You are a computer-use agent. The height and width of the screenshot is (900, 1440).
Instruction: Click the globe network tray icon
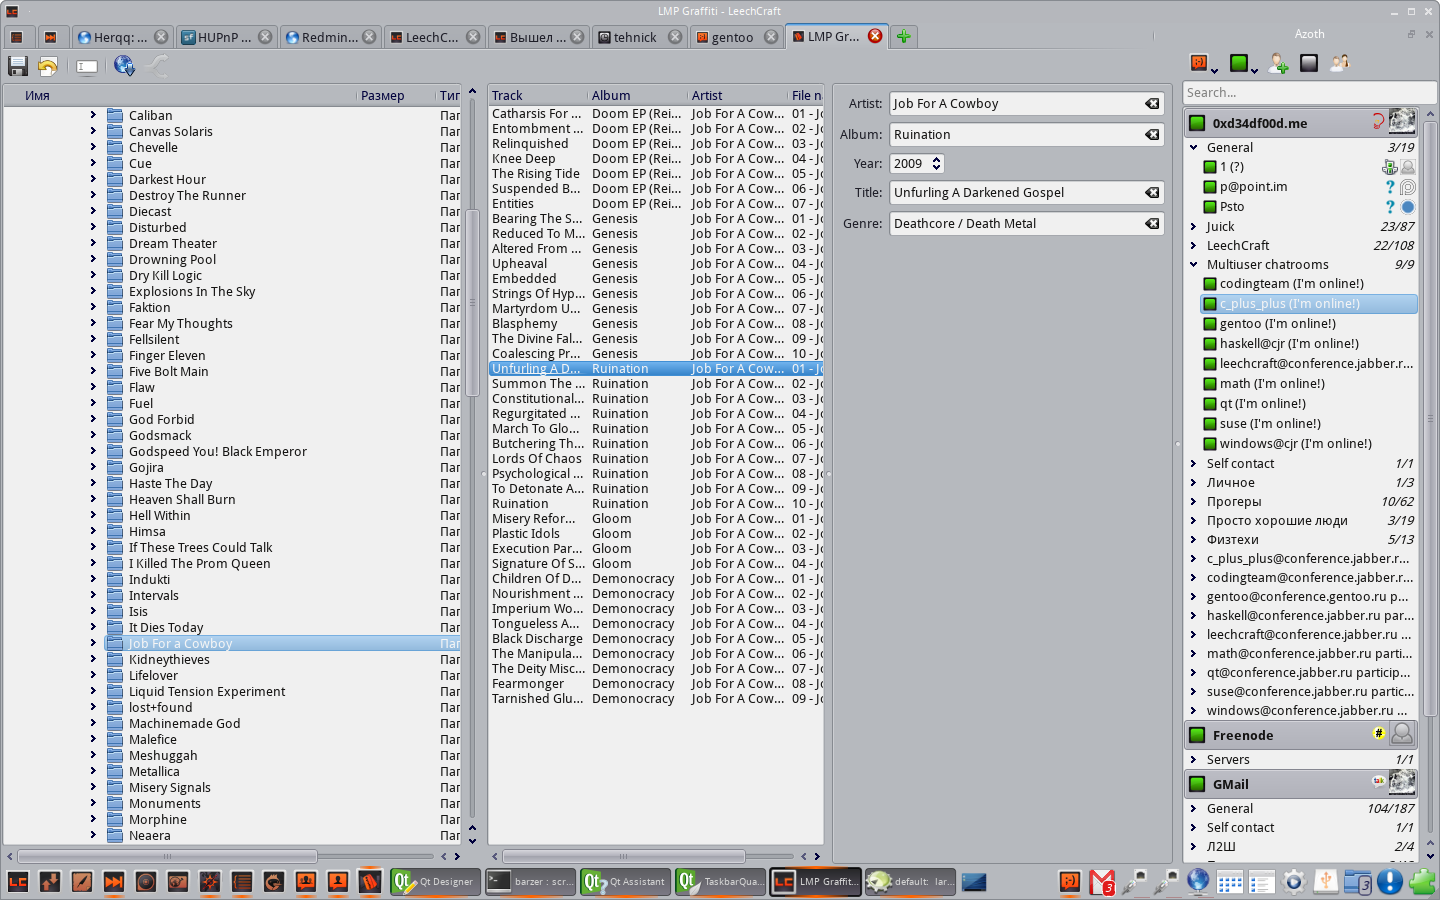click(x=1198, y=882)
